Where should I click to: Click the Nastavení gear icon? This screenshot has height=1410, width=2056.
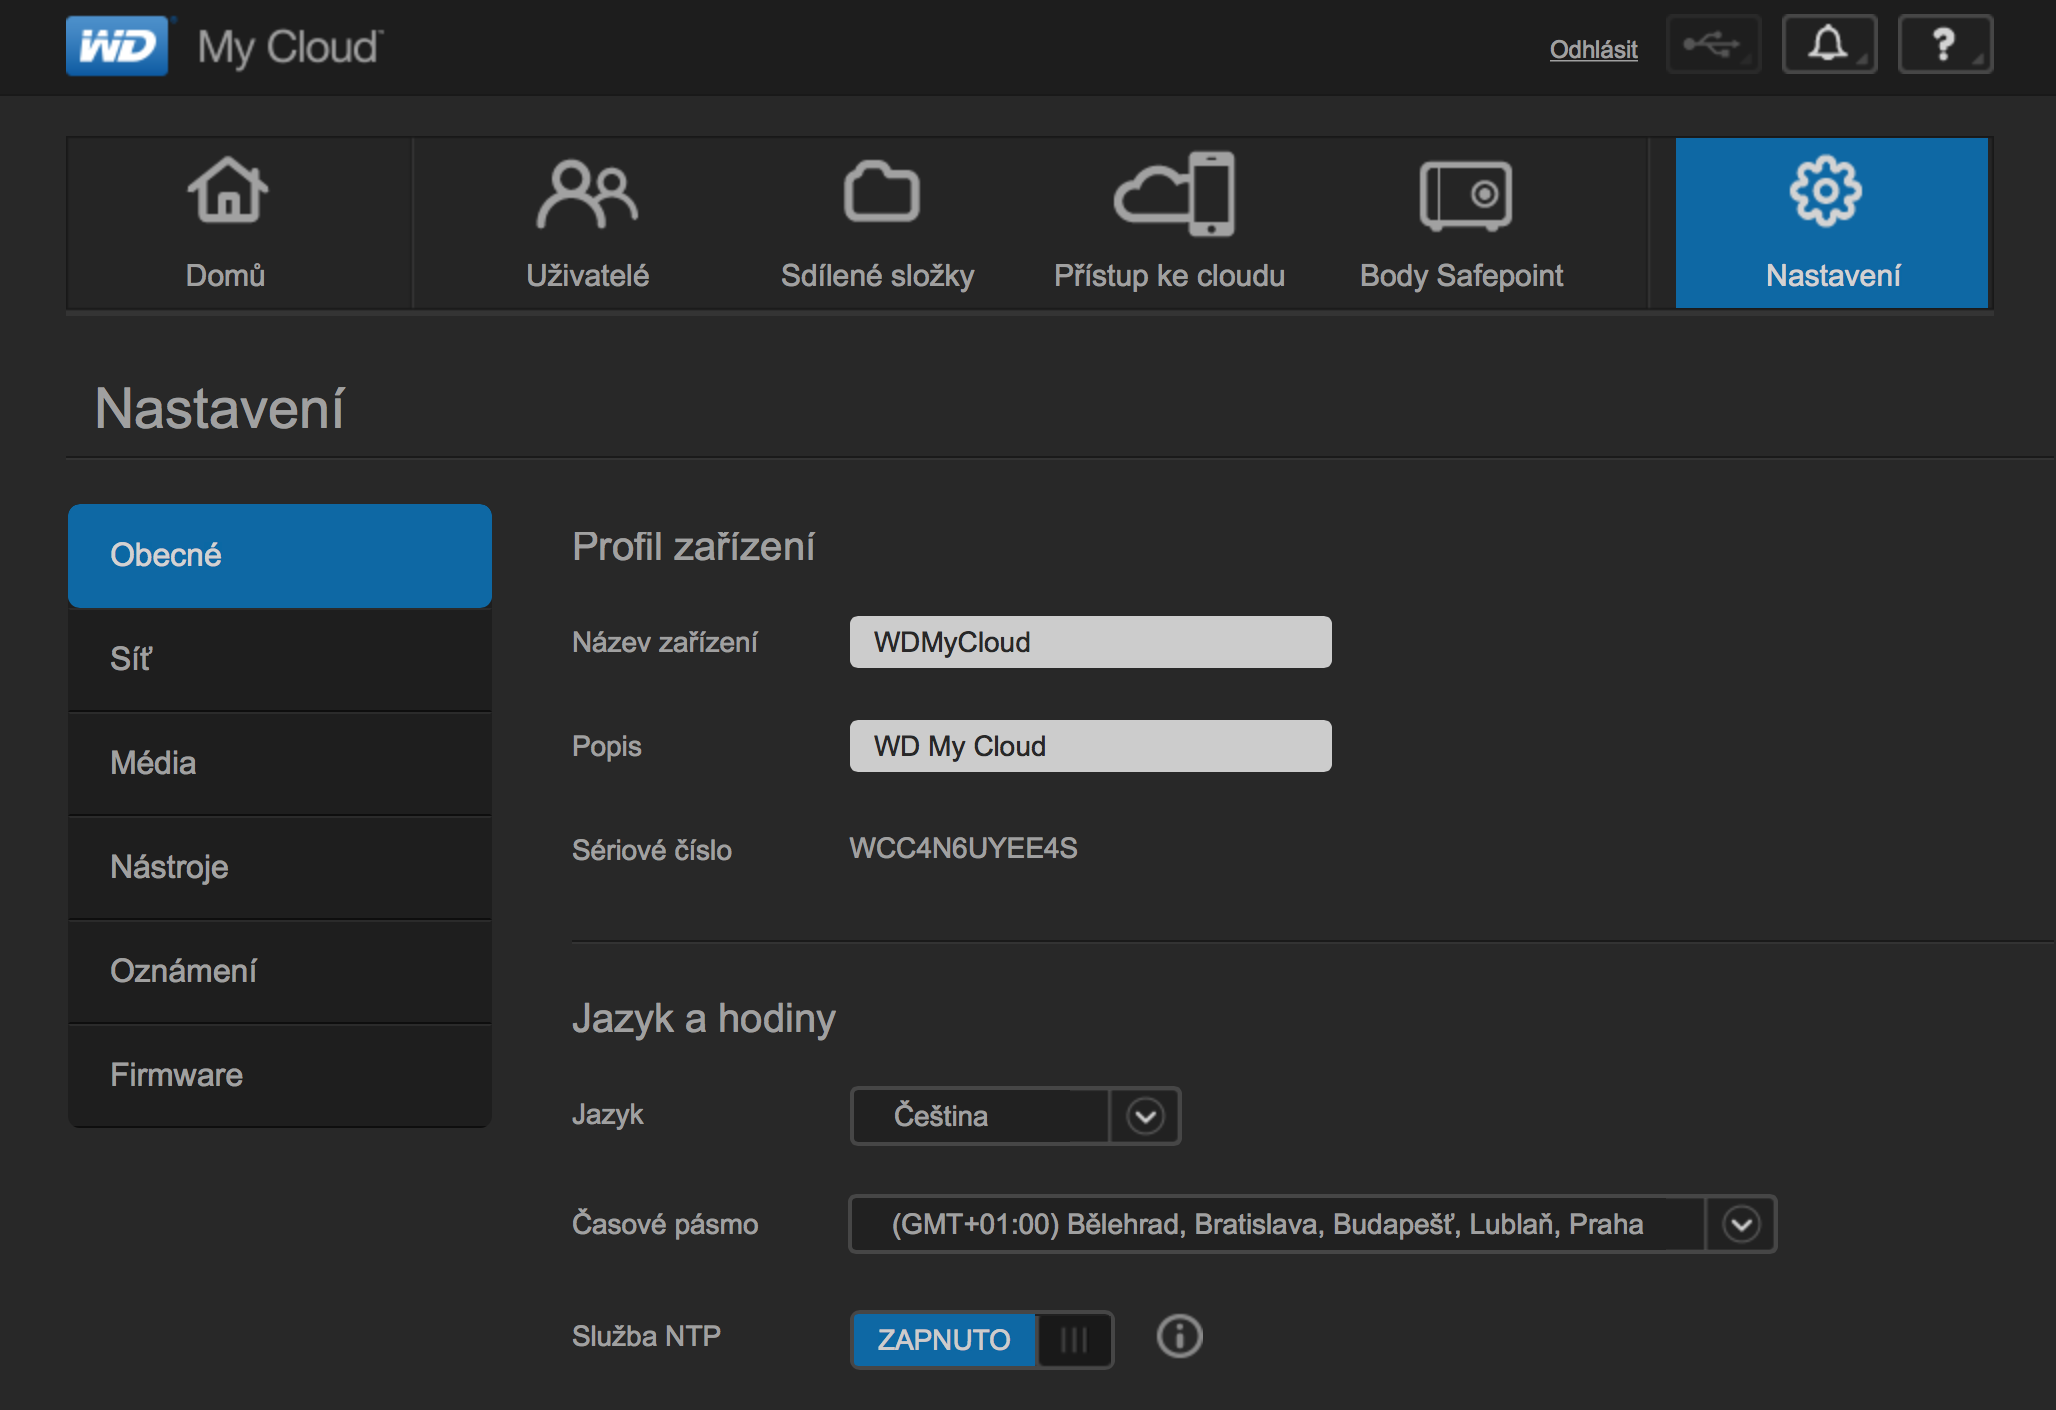click(x=1826, y=192)
